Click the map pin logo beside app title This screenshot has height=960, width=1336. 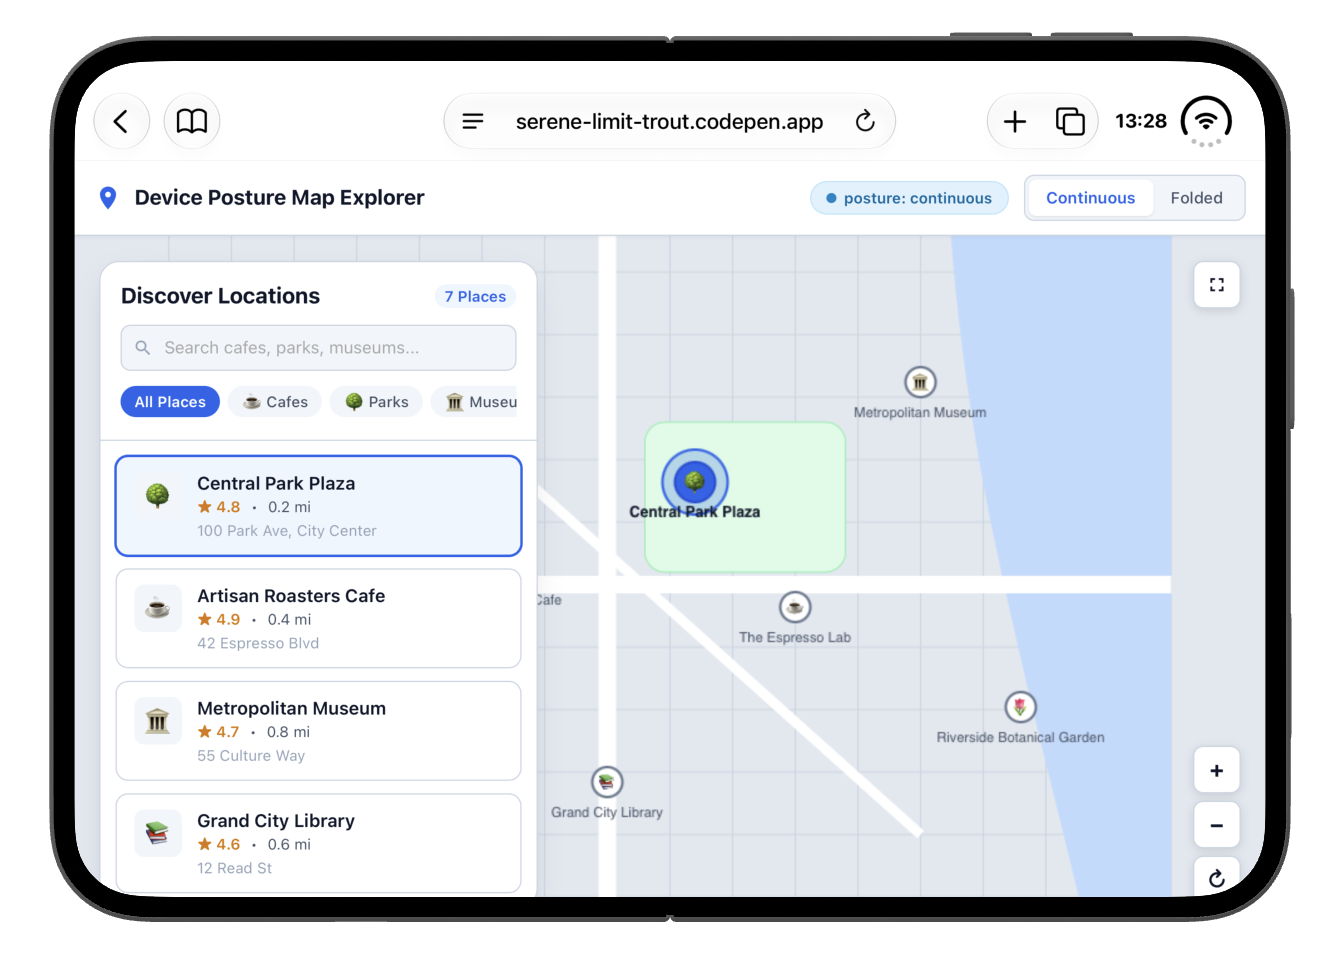pyautogui.click(x=108, y=197)
